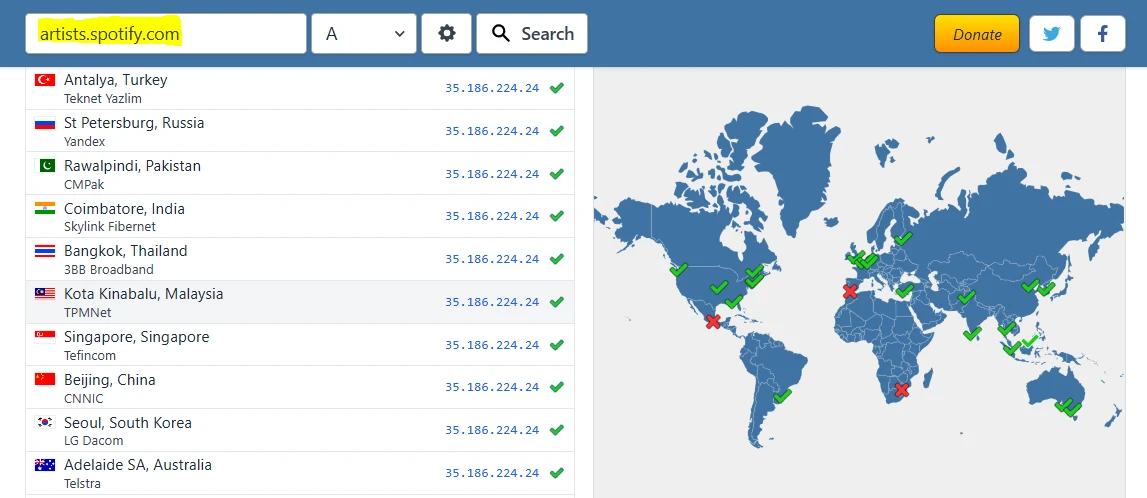Click the green checkmark in Beijing row
Image resolution: width=1147 pixels, height=498 pixels.
[x=557, y=387]
